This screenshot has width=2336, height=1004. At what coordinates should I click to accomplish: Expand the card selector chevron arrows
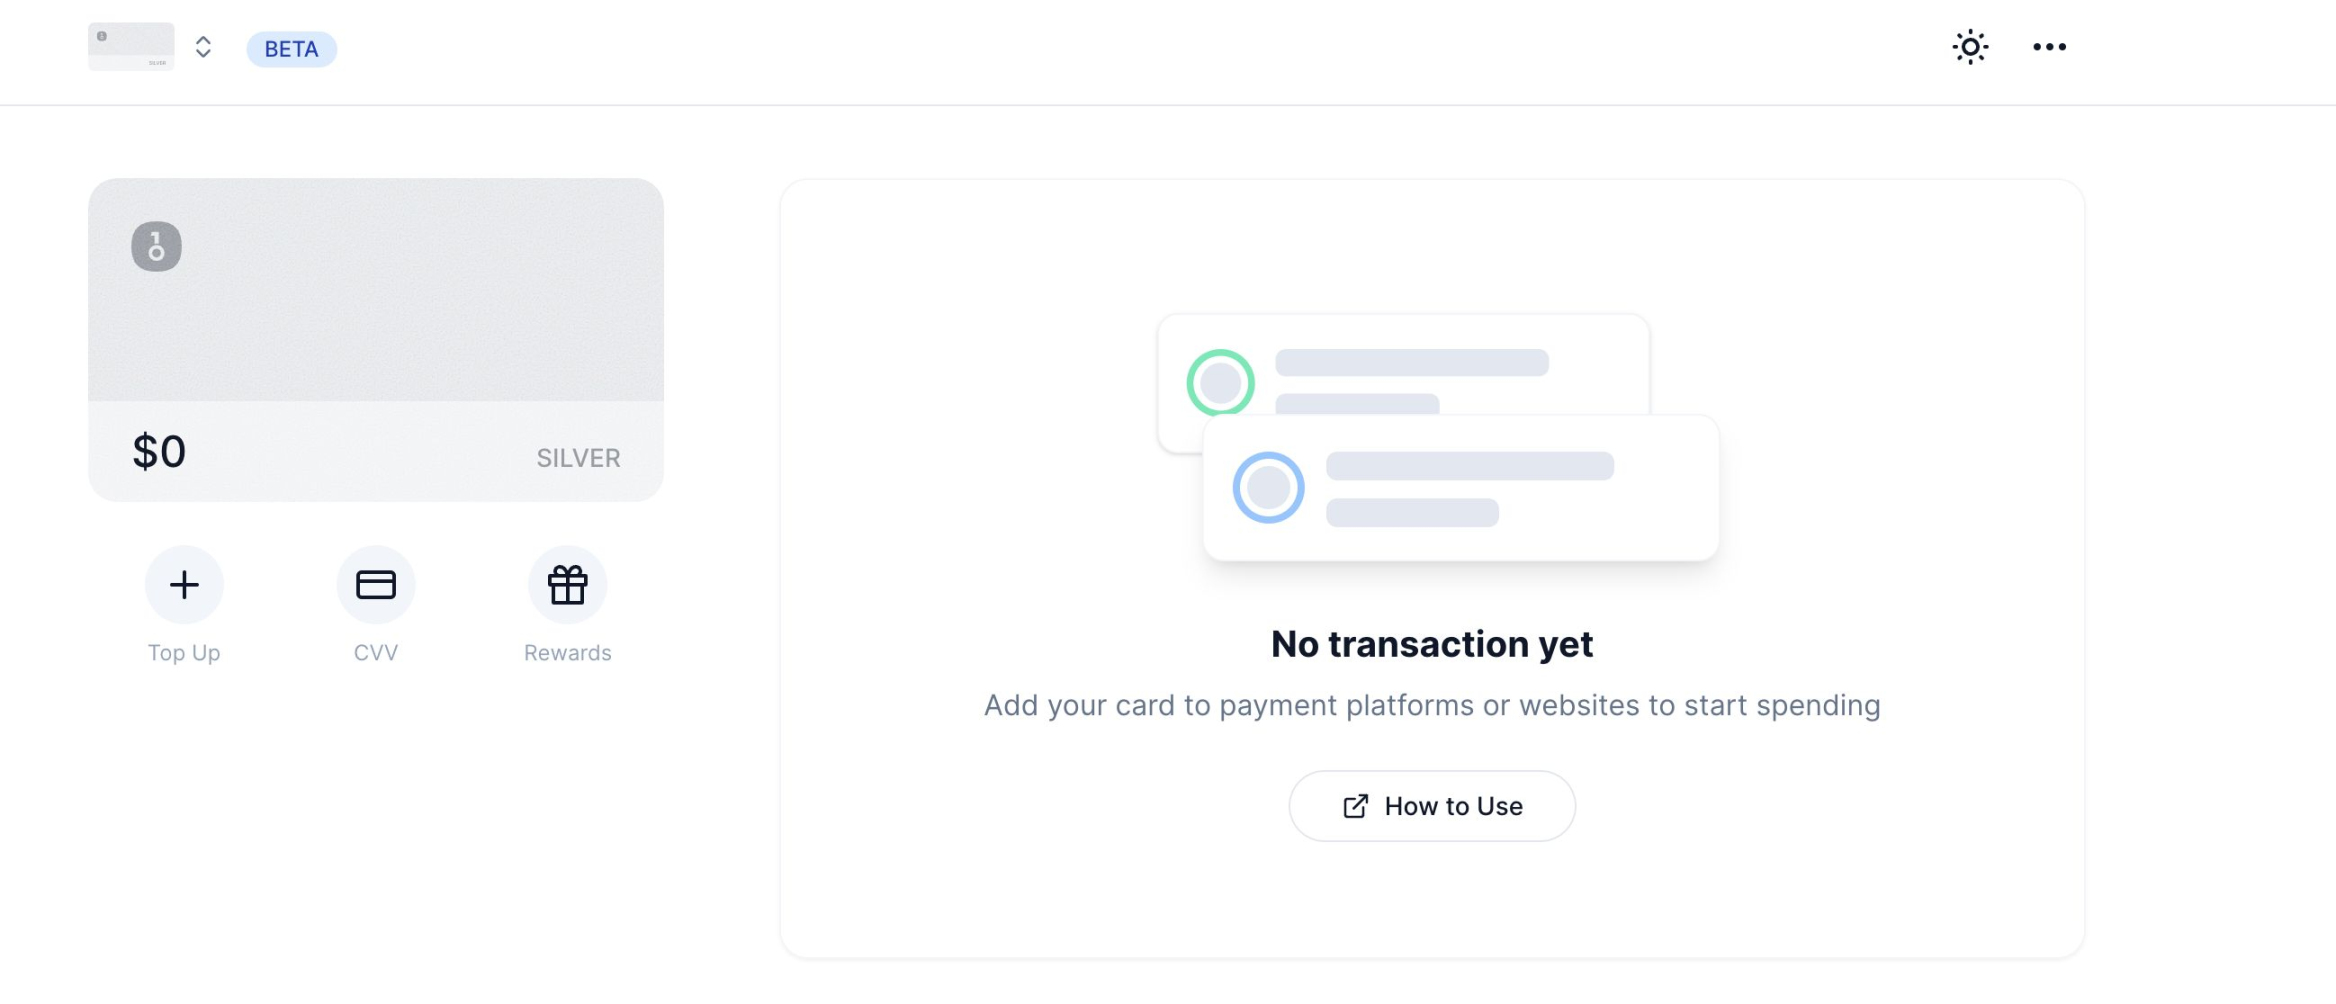tap(203, 47)
